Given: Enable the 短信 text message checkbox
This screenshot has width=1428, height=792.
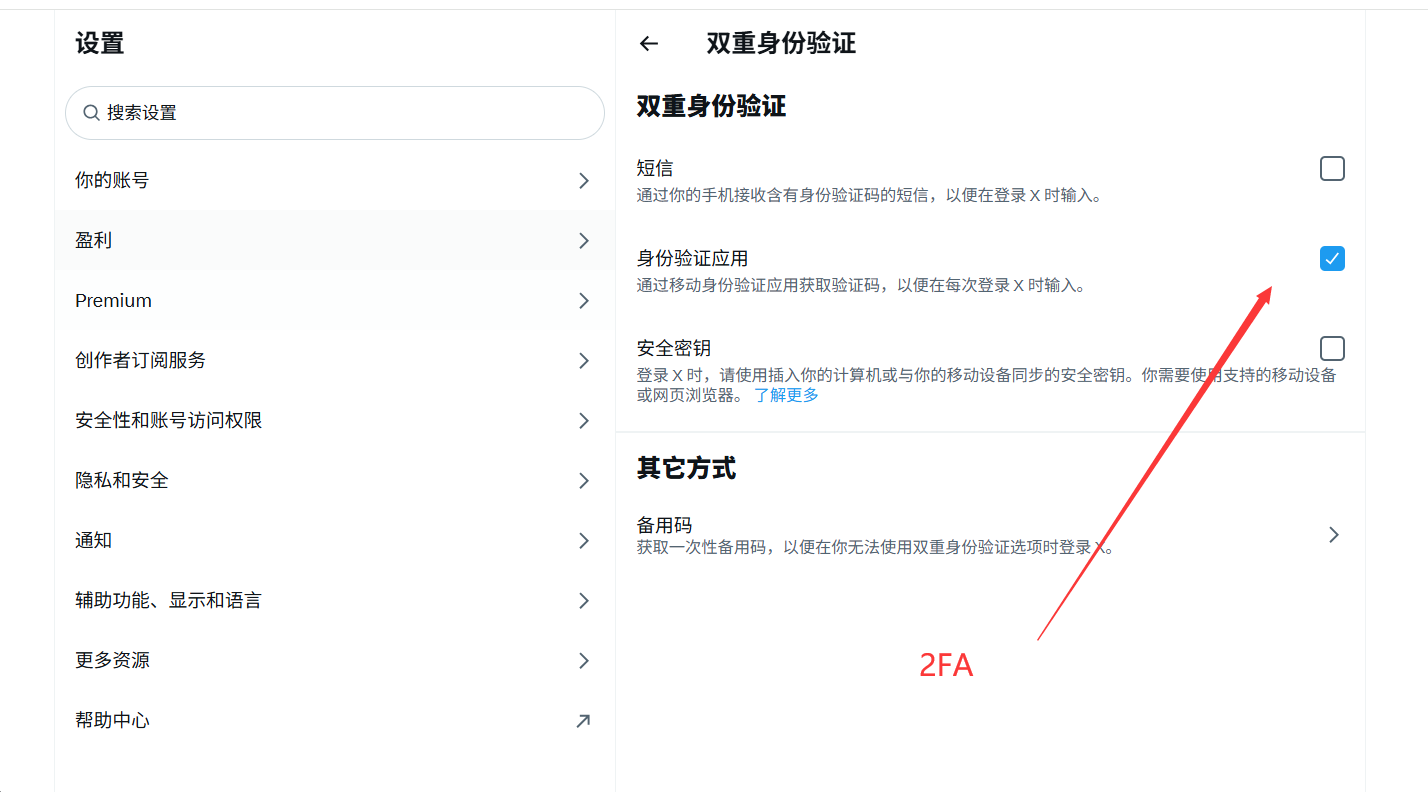Looking at the screenshot, I should (x=1332, y=168).
